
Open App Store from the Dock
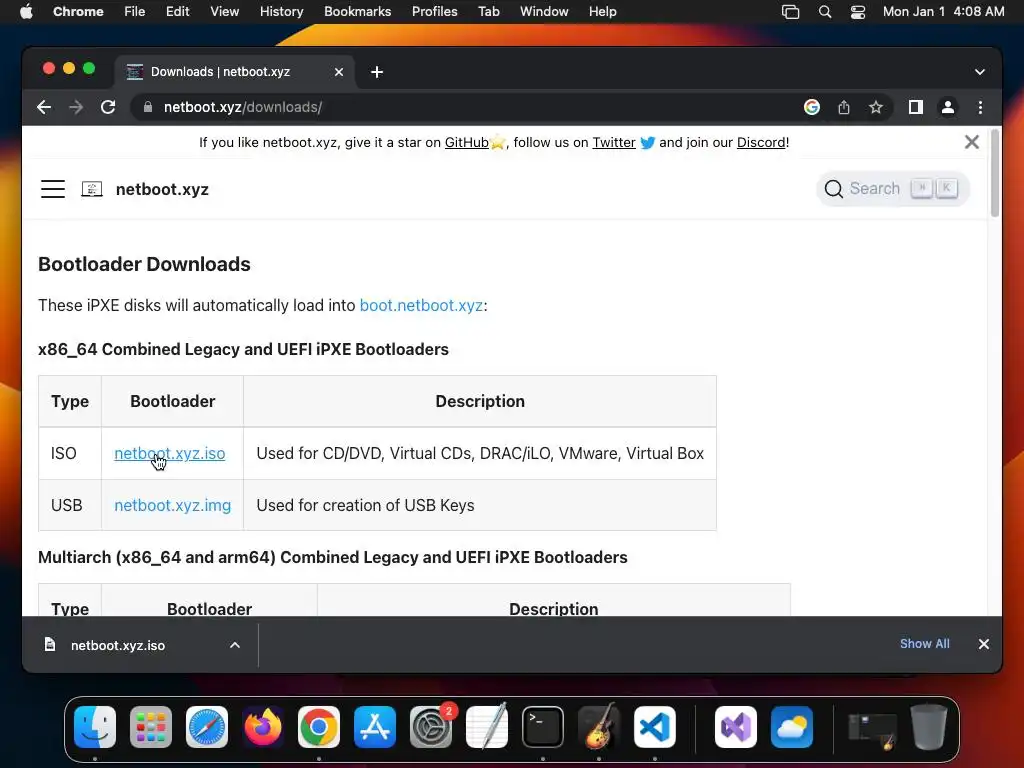point(375,727)
